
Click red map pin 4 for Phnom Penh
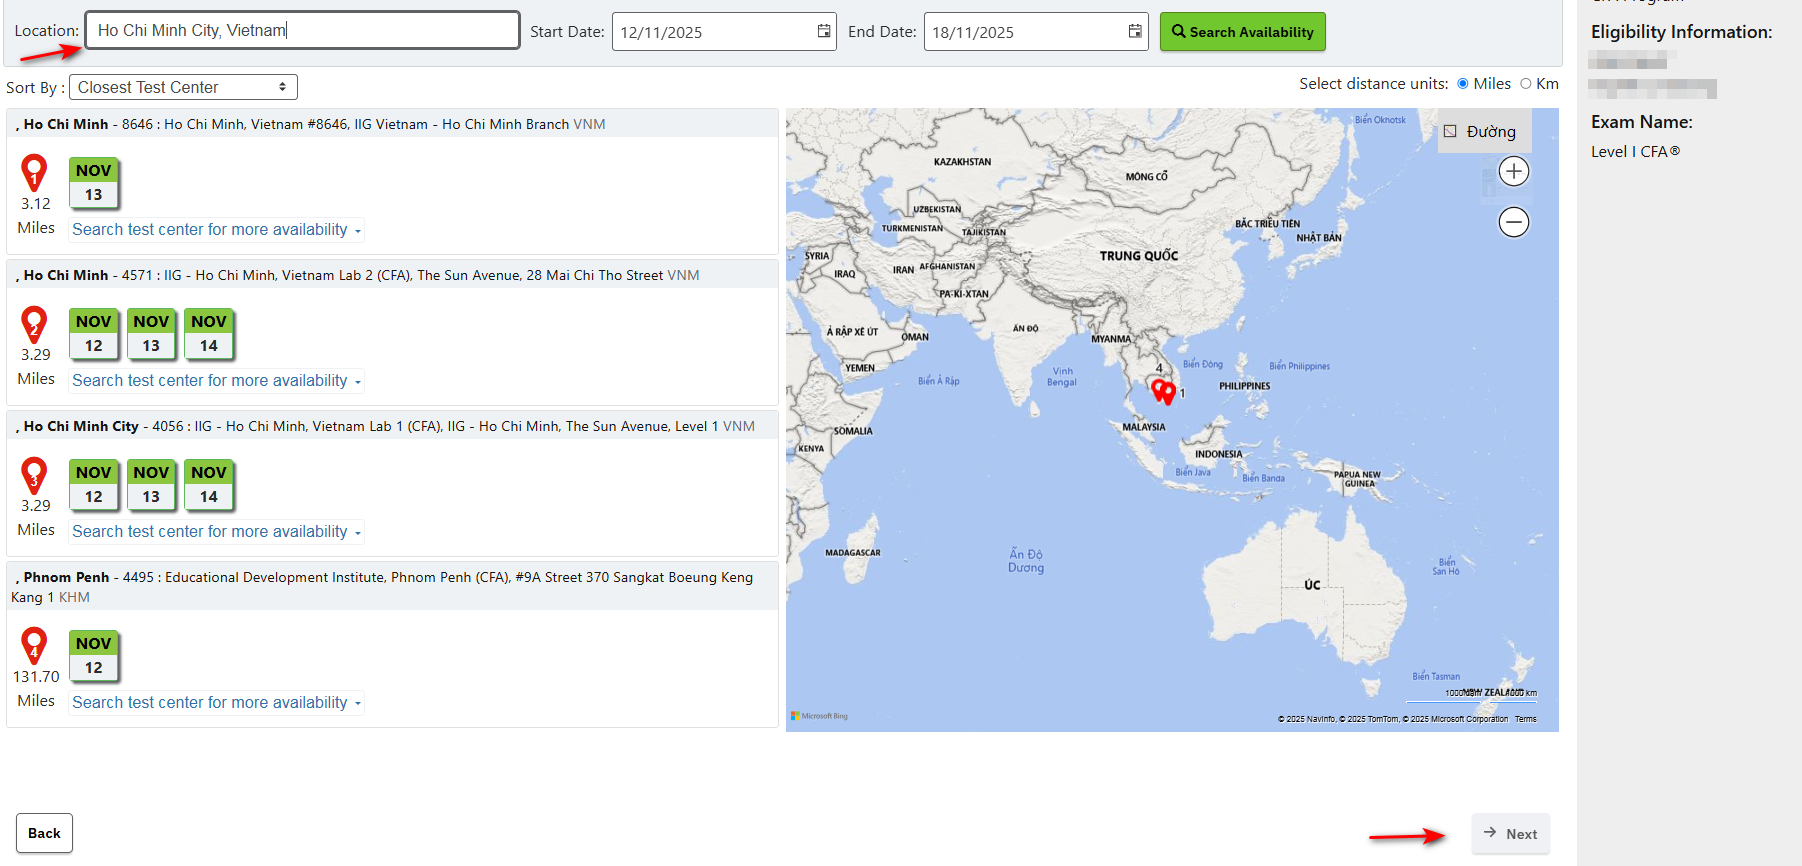pyautogui.click(x=34, y=646)
